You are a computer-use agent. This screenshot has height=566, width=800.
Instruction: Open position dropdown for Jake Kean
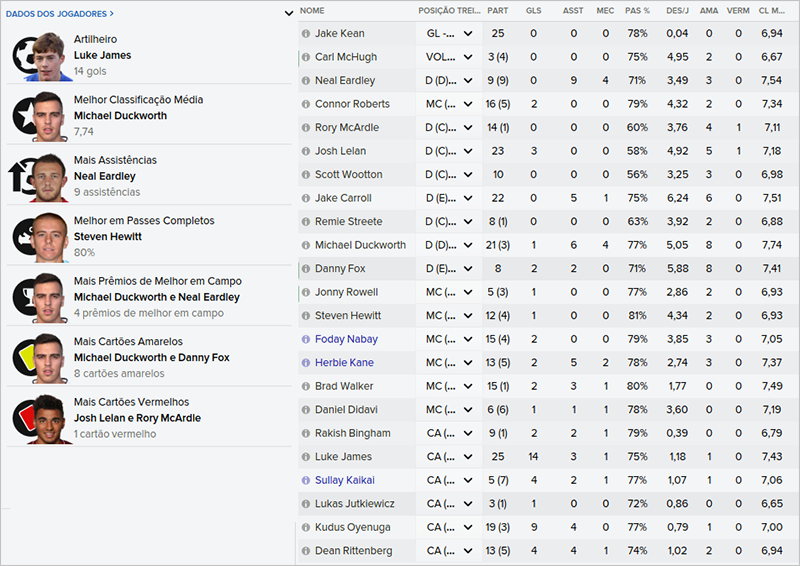coord(467,33)
